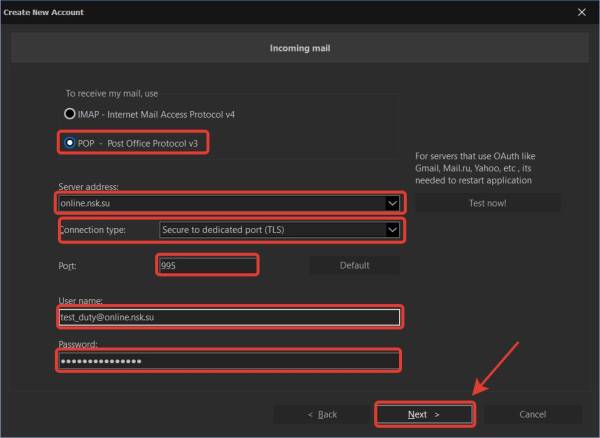Proceed by clicking the Next button
600x438 pixels.
pos(424,413)
